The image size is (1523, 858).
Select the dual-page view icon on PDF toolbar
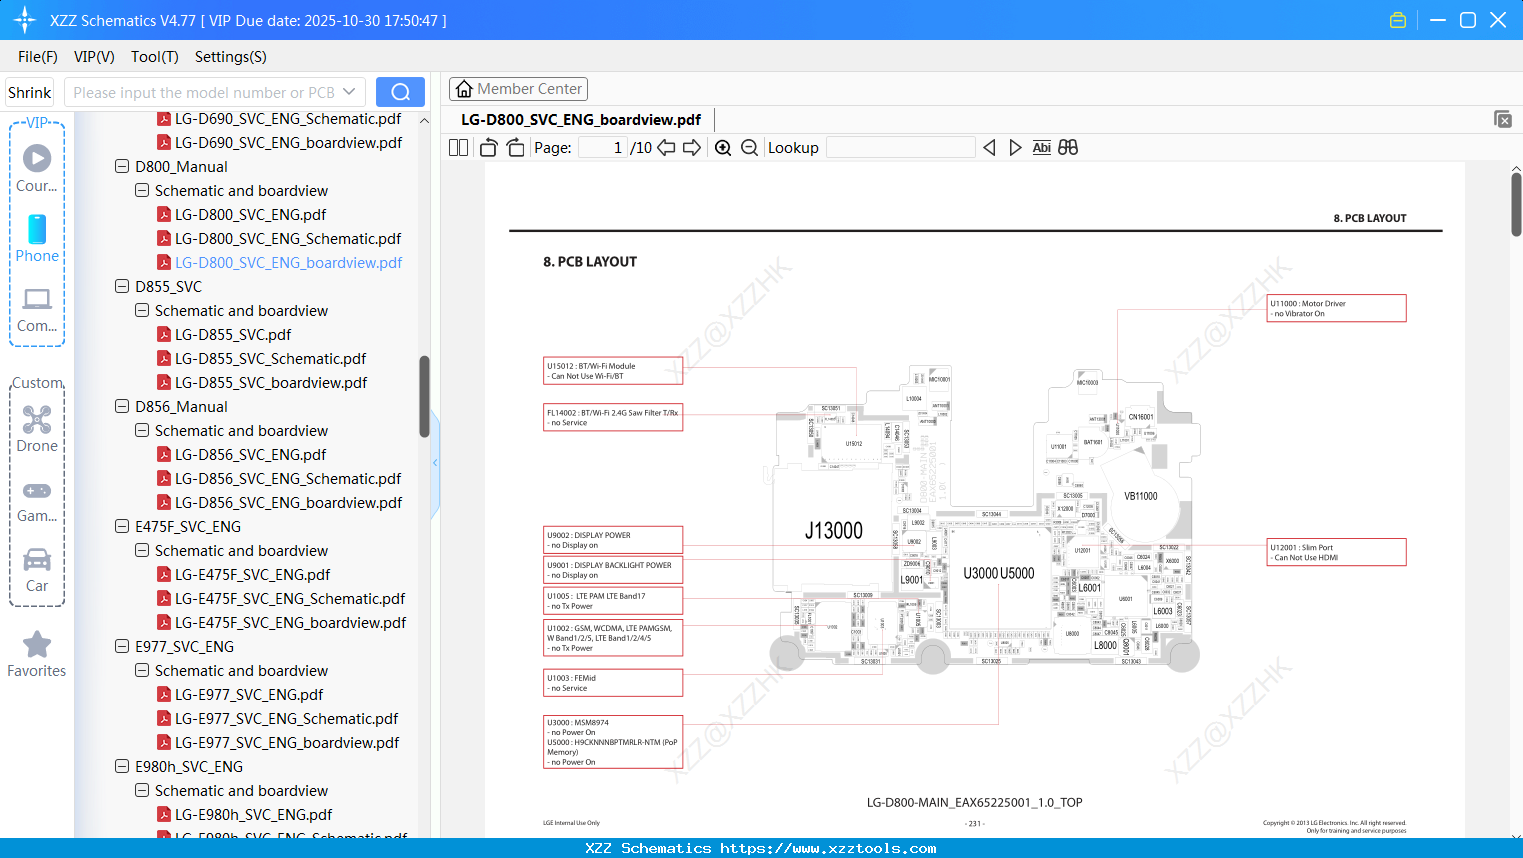457,147
